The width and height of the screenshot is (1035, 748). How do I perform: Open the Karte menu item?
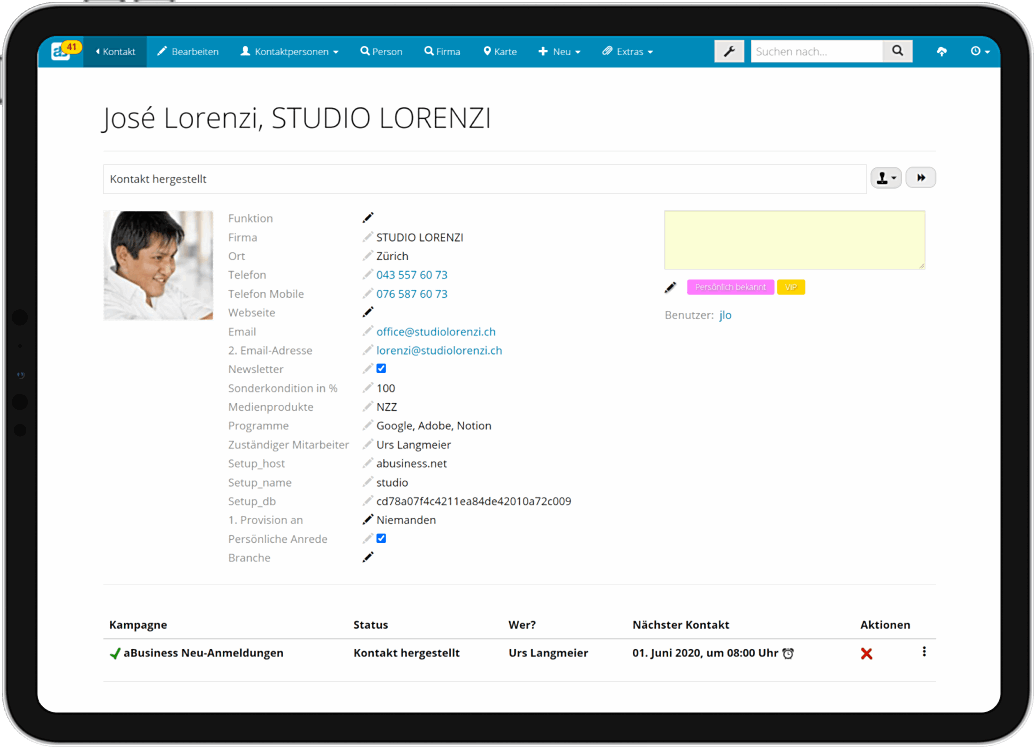click(500, 52)
